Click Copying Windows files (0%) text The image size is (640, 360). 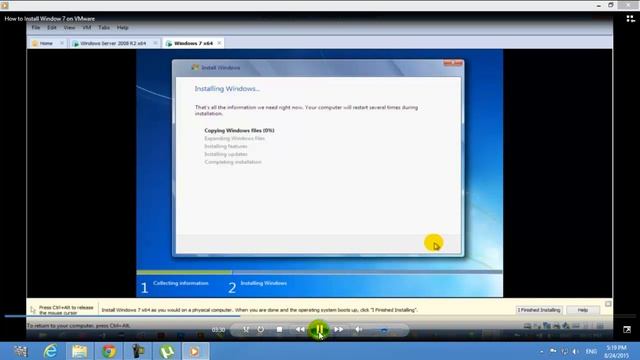click(x=239, y=131)
